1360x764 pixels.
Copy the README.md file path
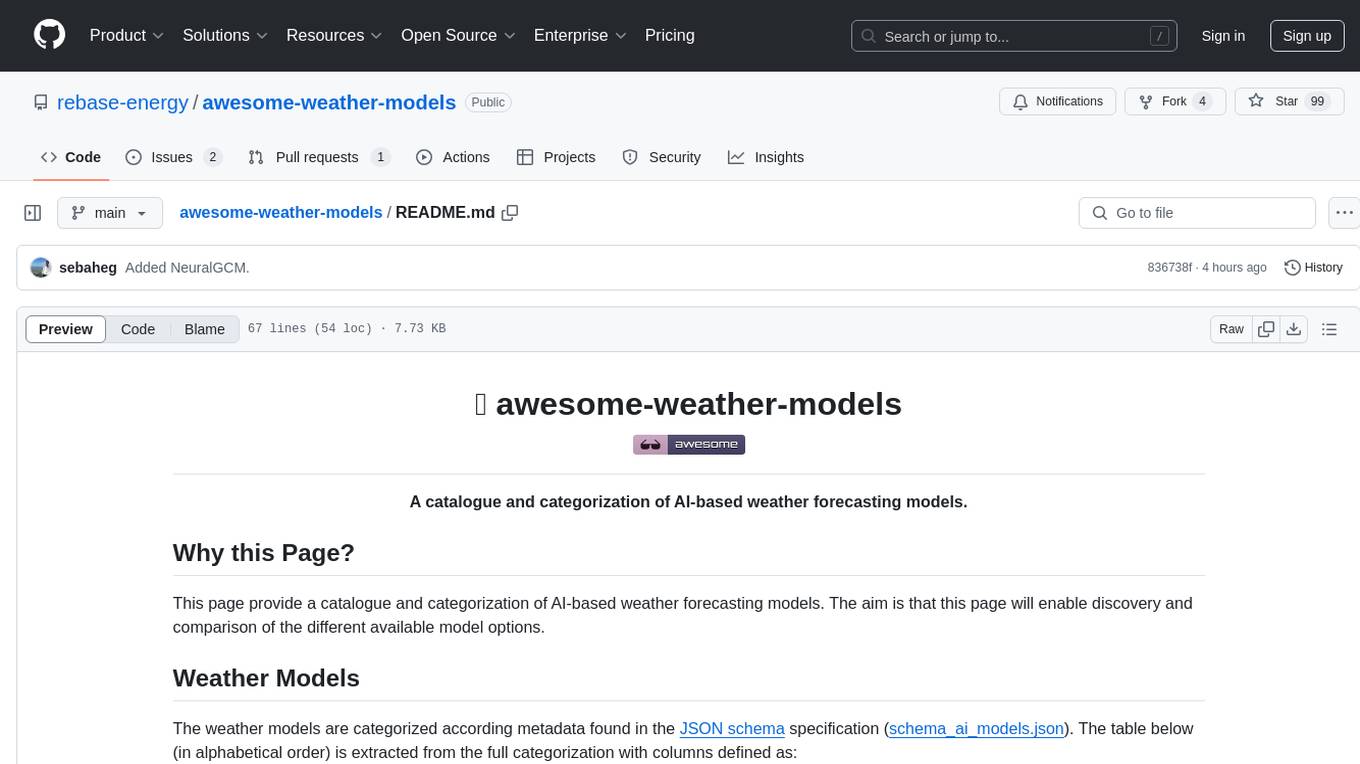coord(510,213)
